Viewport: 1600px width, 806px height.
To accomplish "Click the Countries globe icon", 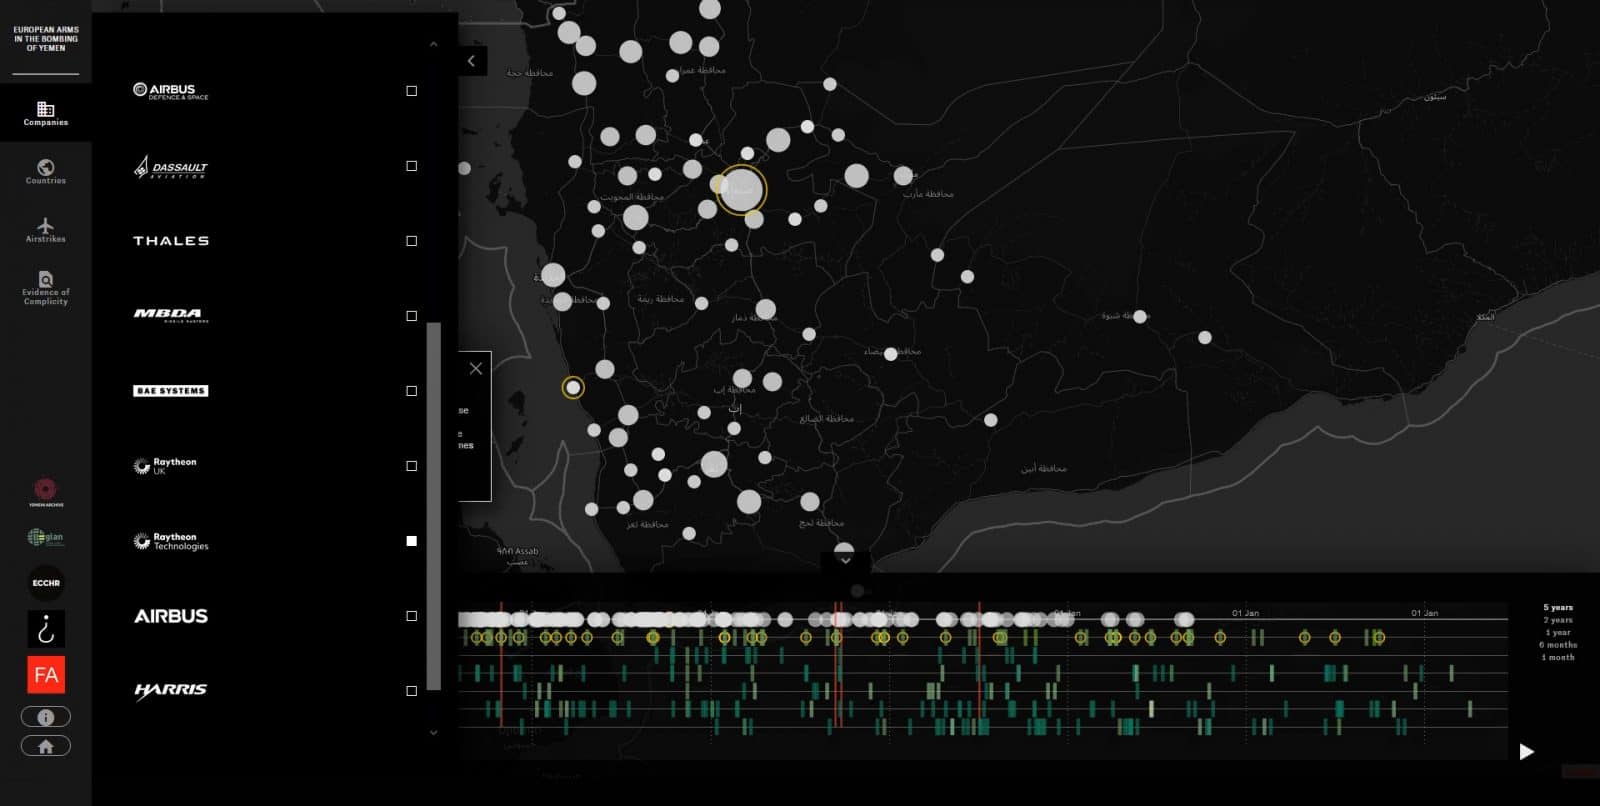I will click(46, 167).
